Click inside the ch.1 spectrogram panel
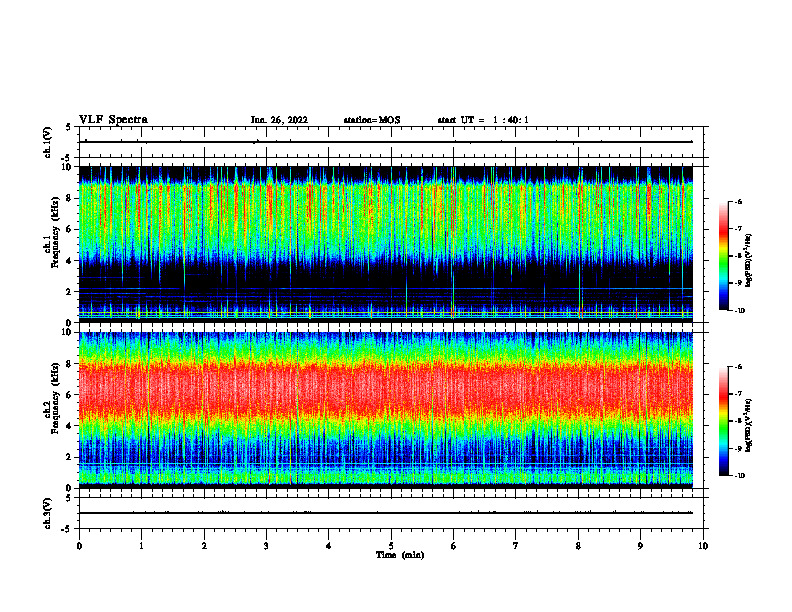This screenshot has width=792, height=612. point(386,244)
